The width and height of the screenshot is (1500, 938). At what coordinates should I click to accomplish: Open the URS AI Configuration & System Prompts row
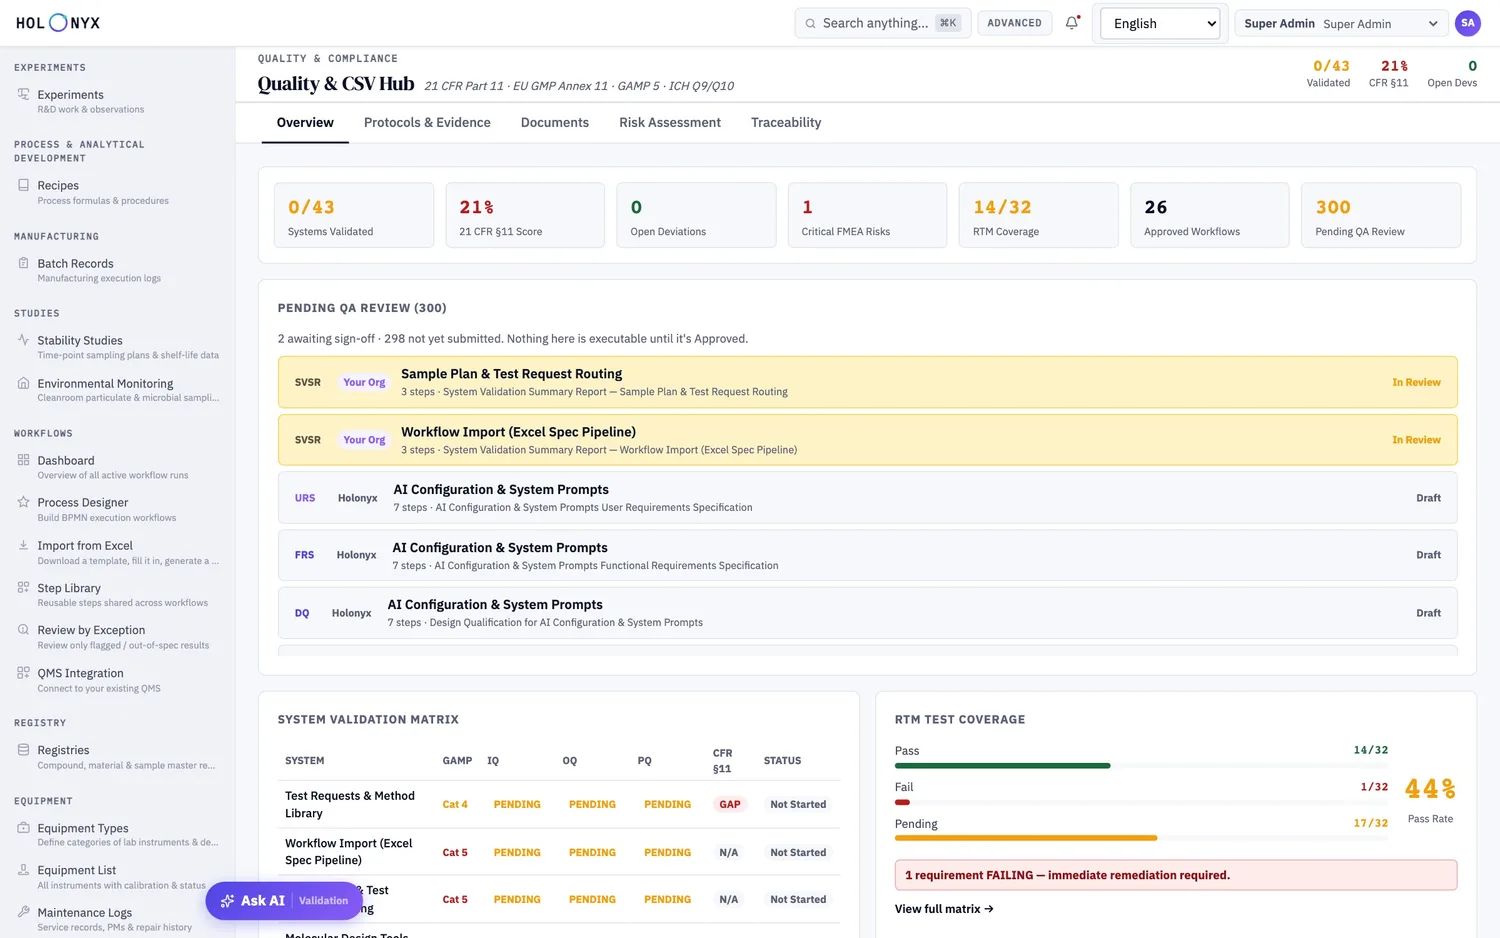(x=867, y=498)
